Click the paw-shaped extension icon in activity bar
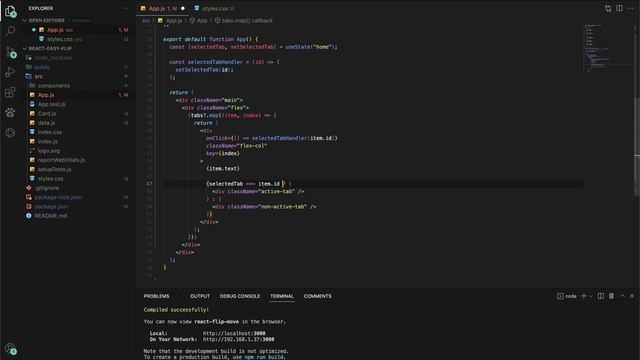Viewport: 640px width, 360px height. coord(10,113)
